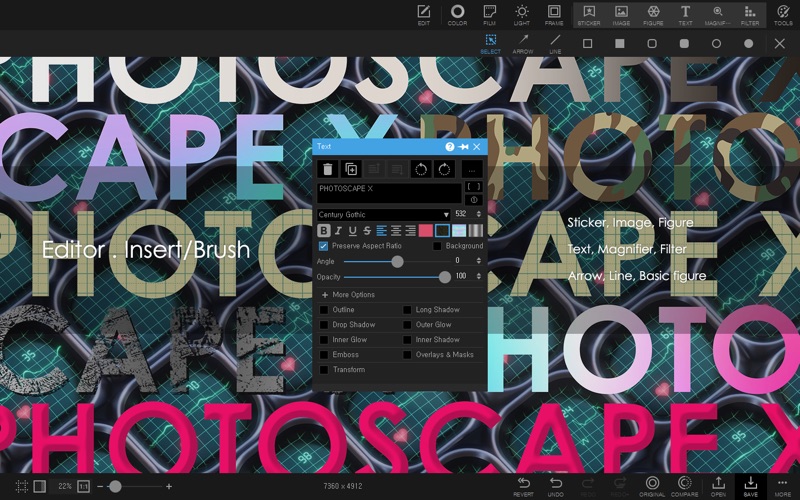Open the Sticker insert tool
800x500 pixels.
coord(589,13)
